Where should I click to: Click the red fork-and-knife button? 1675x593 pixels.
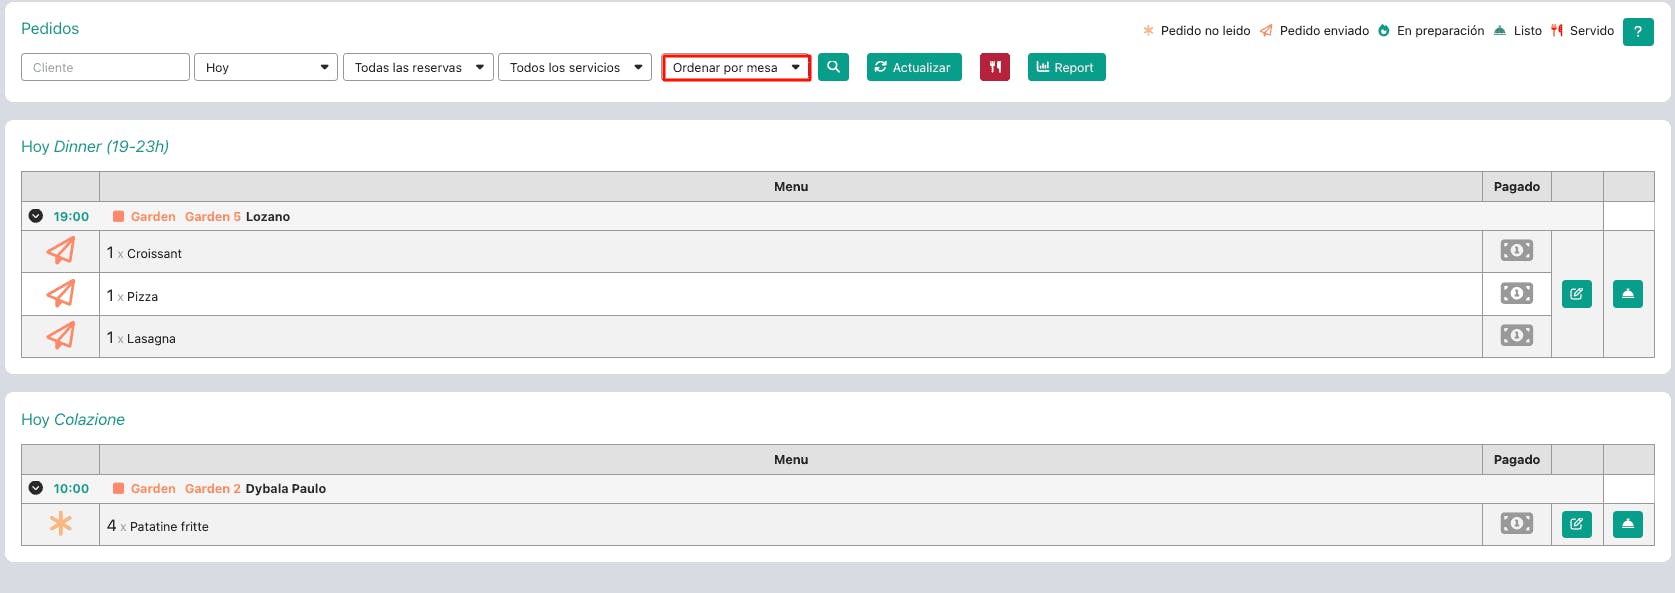coord(995,67)
